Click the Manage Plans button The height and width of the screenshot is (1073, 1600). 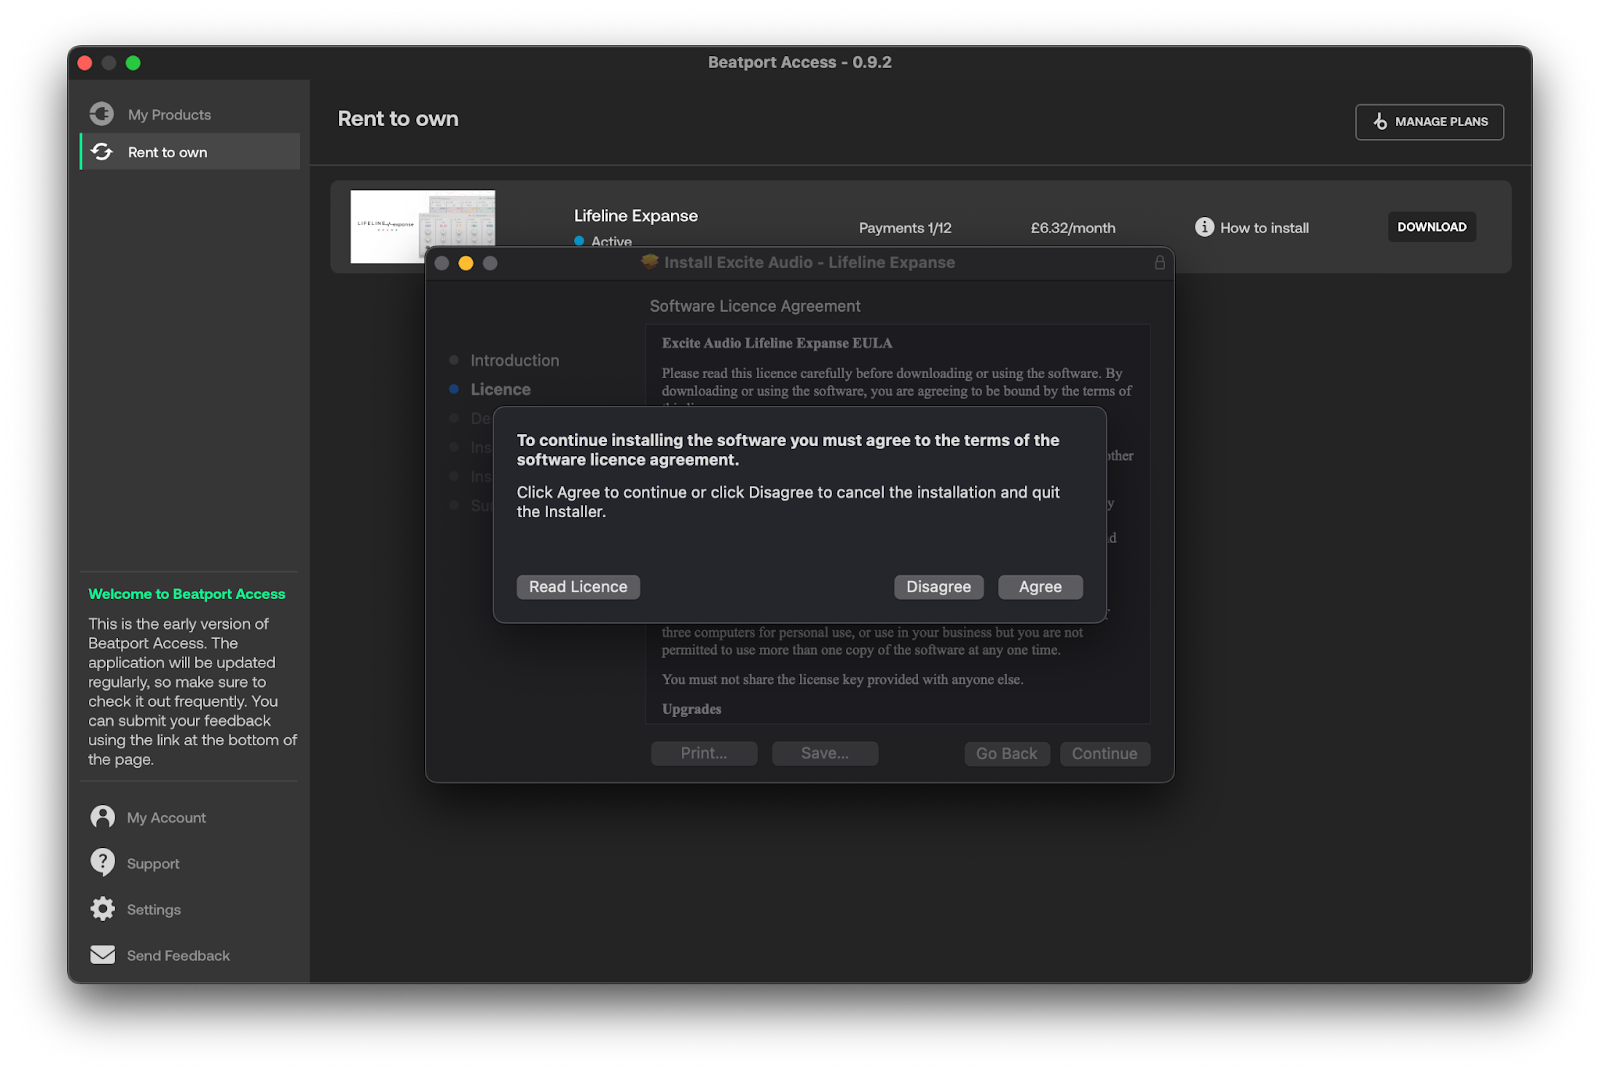pyautogui.click(x=1429, y=122)
